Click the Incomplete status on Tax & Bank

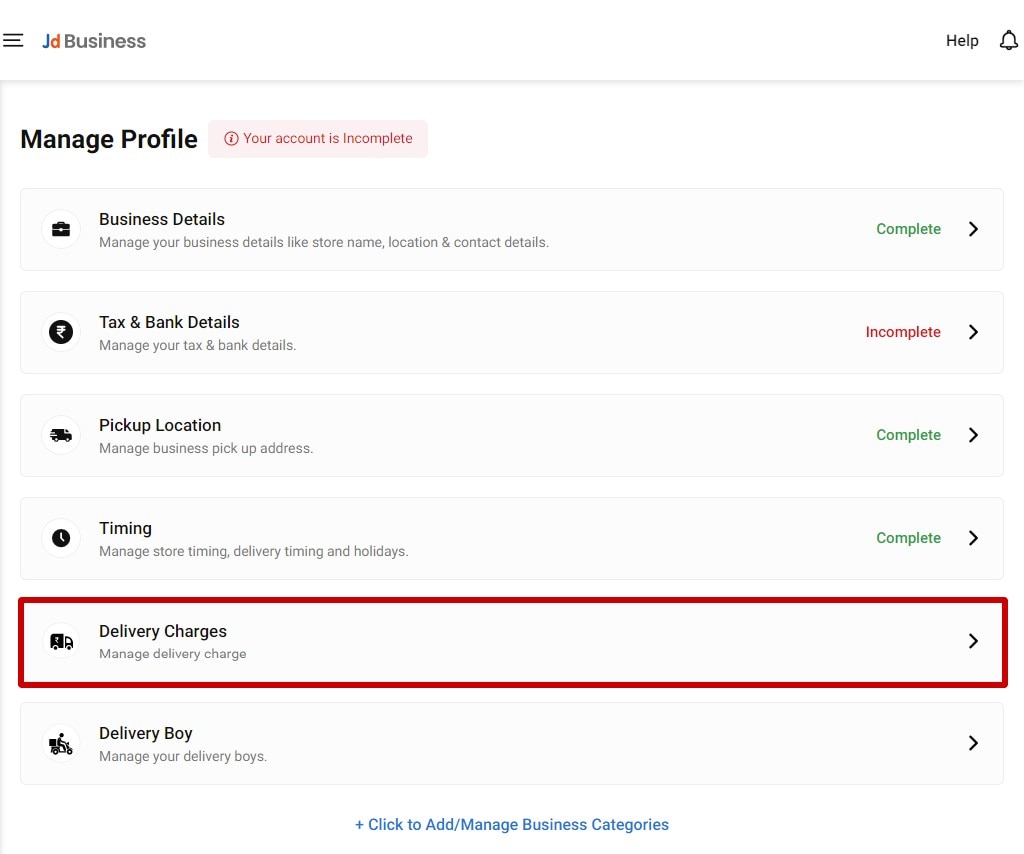point(903,332)
